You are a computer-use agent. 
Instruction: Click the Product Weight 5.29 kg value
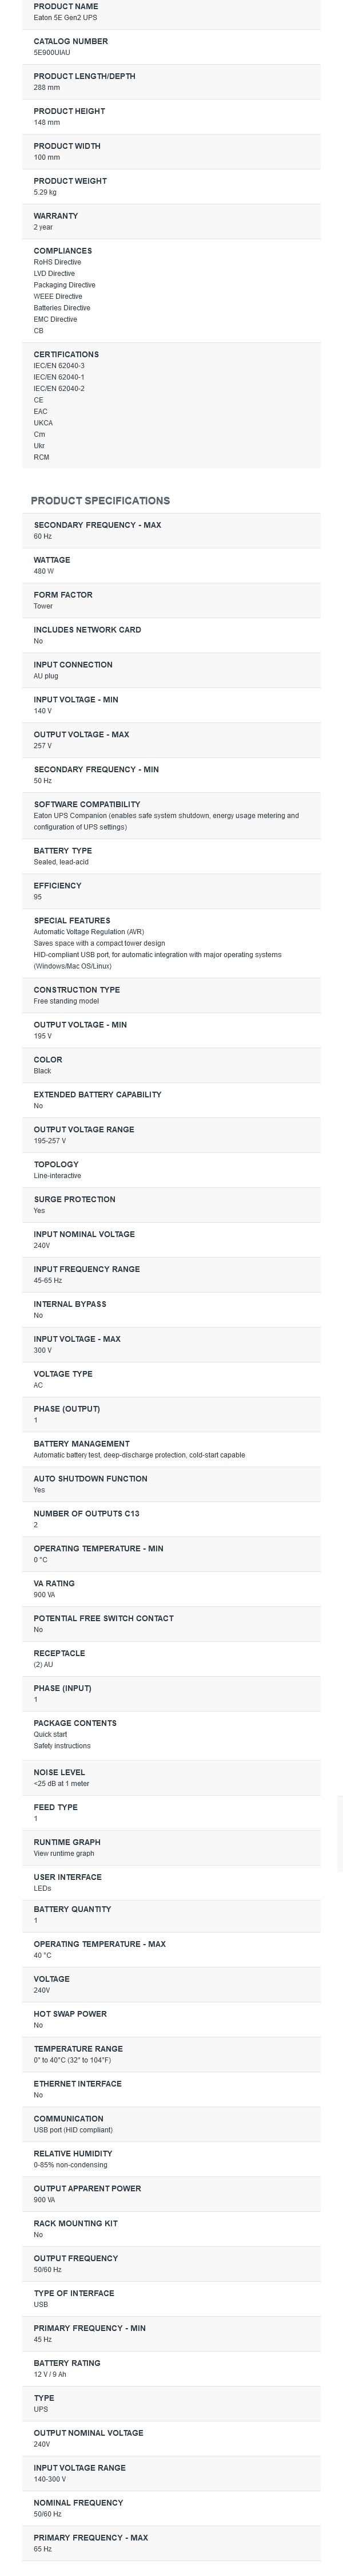tap(45, 192)
